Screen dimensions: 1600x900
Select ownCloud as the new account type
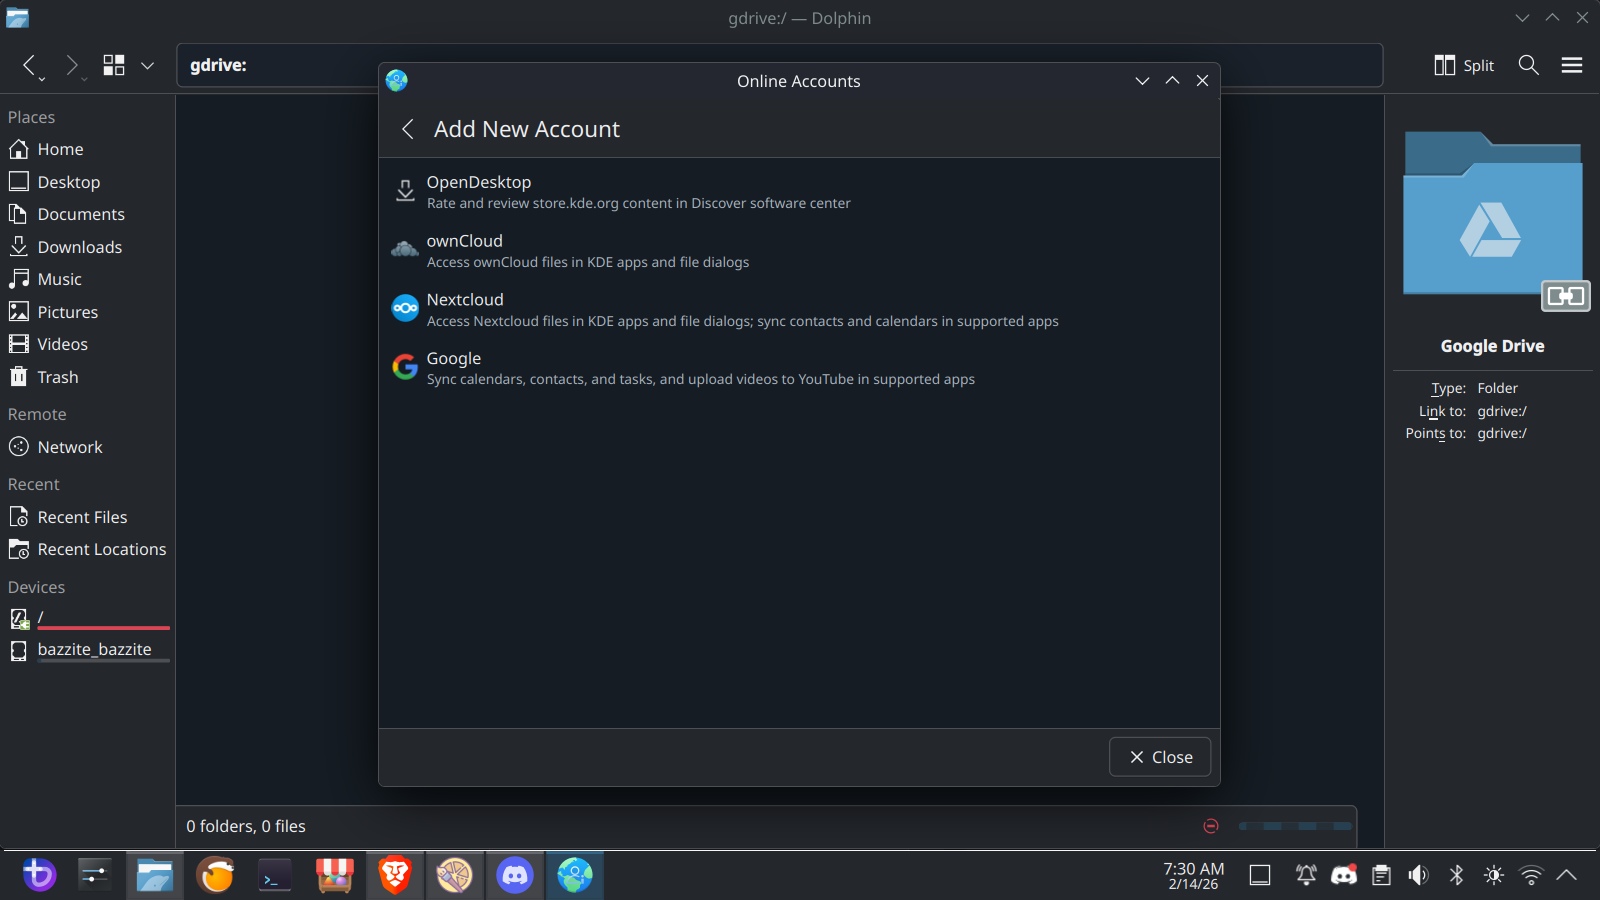click(x=799, y=251)
